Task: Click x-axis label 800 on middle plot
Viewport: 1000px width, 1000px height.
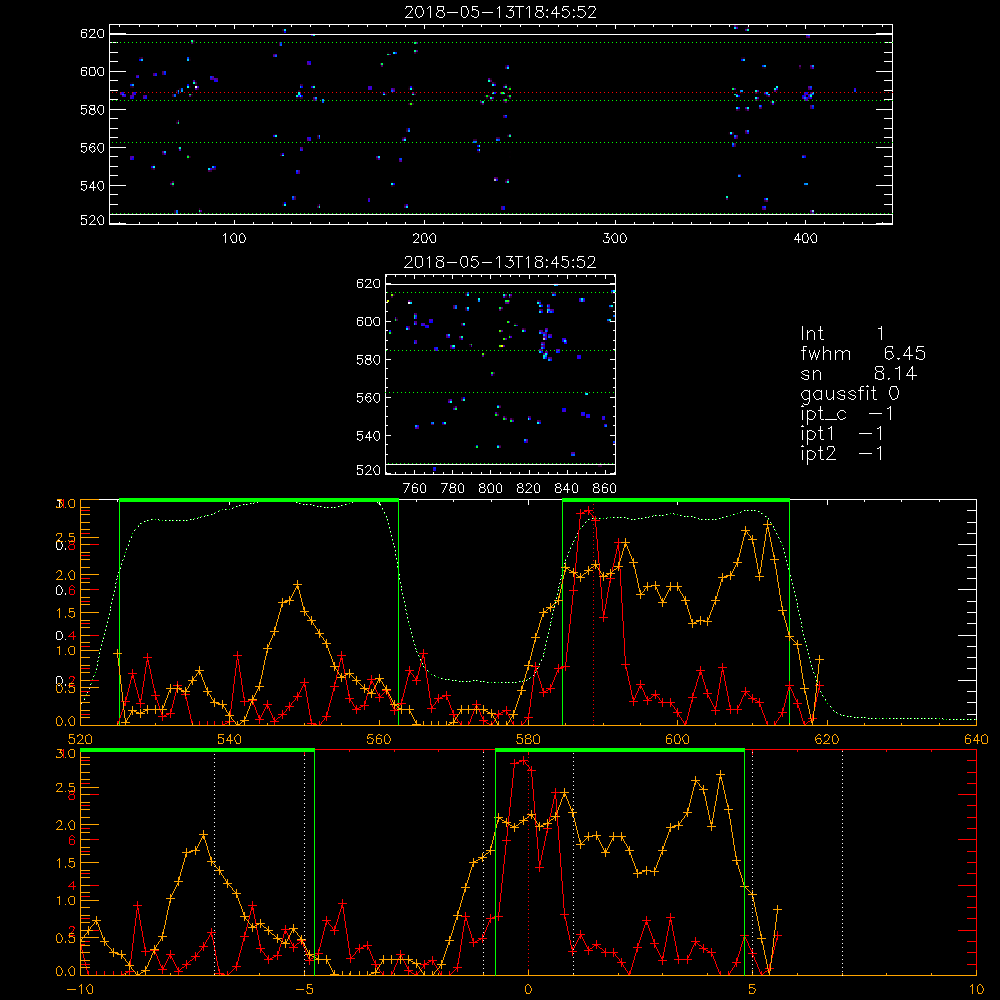Action: click(490, 489)
